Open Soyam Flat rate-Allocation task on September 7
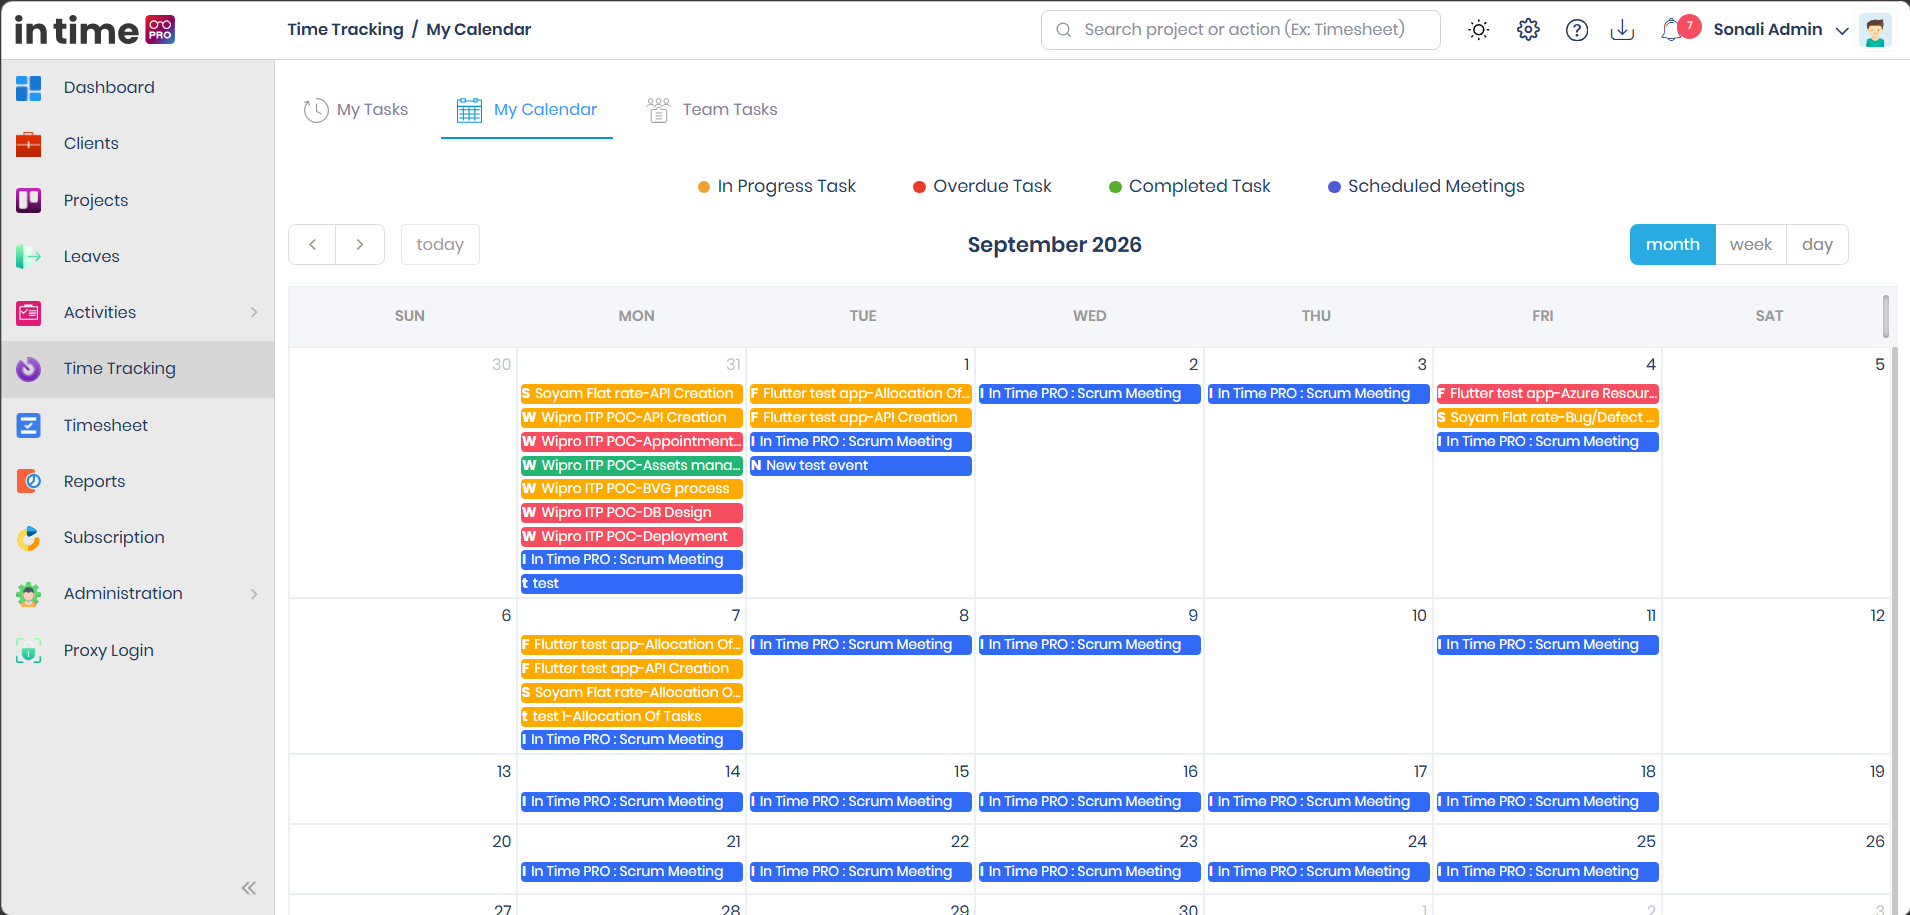The width and height of the screenshot is (1910, 915). pyautogui.click(x=632, y=693)
